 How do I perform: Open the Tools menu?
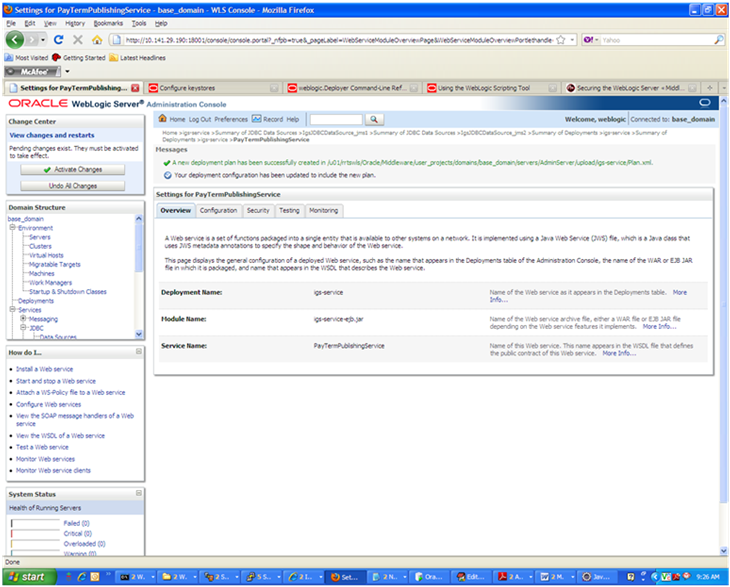[139, 23]
